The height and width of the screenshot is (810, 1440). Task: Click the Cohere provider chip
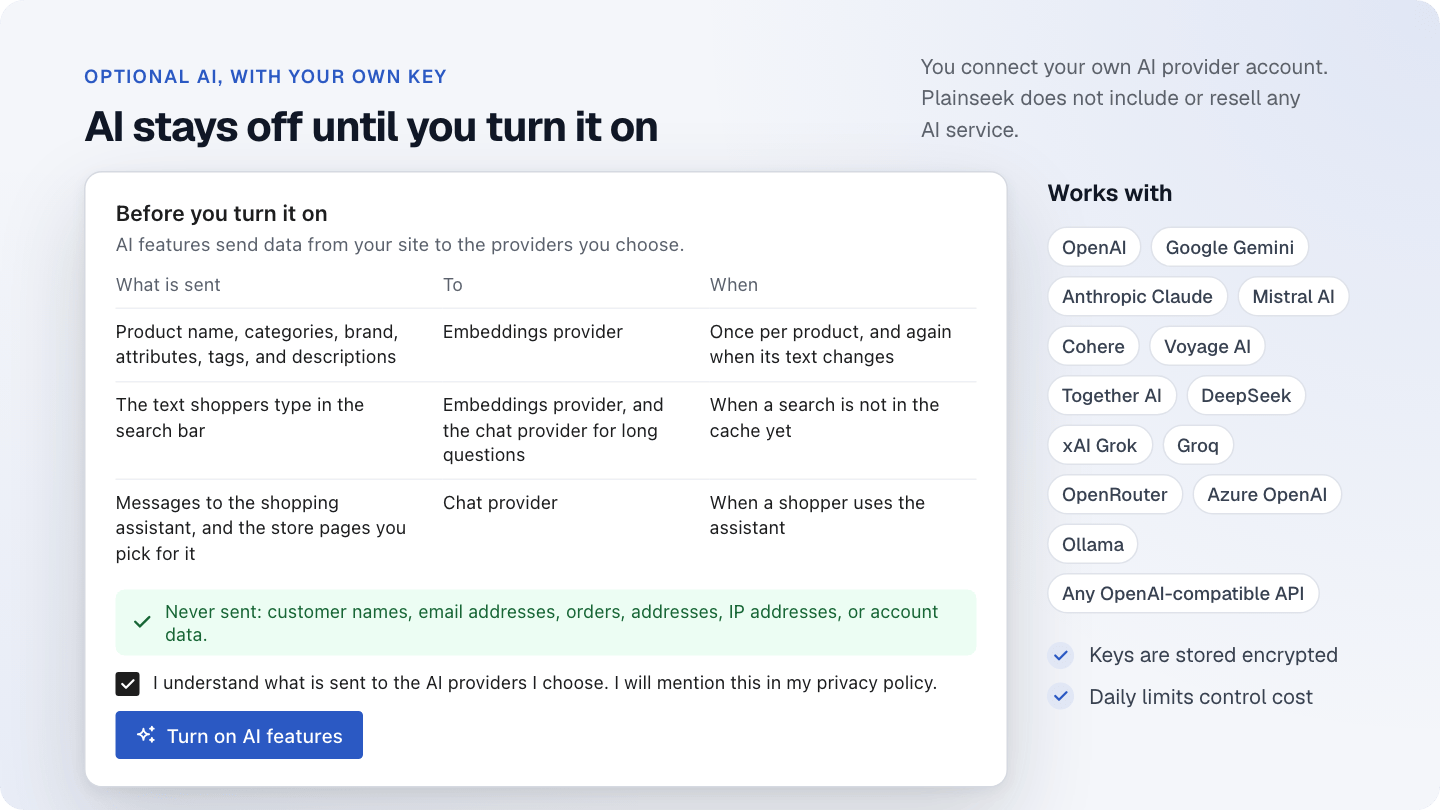point(1093,346)
